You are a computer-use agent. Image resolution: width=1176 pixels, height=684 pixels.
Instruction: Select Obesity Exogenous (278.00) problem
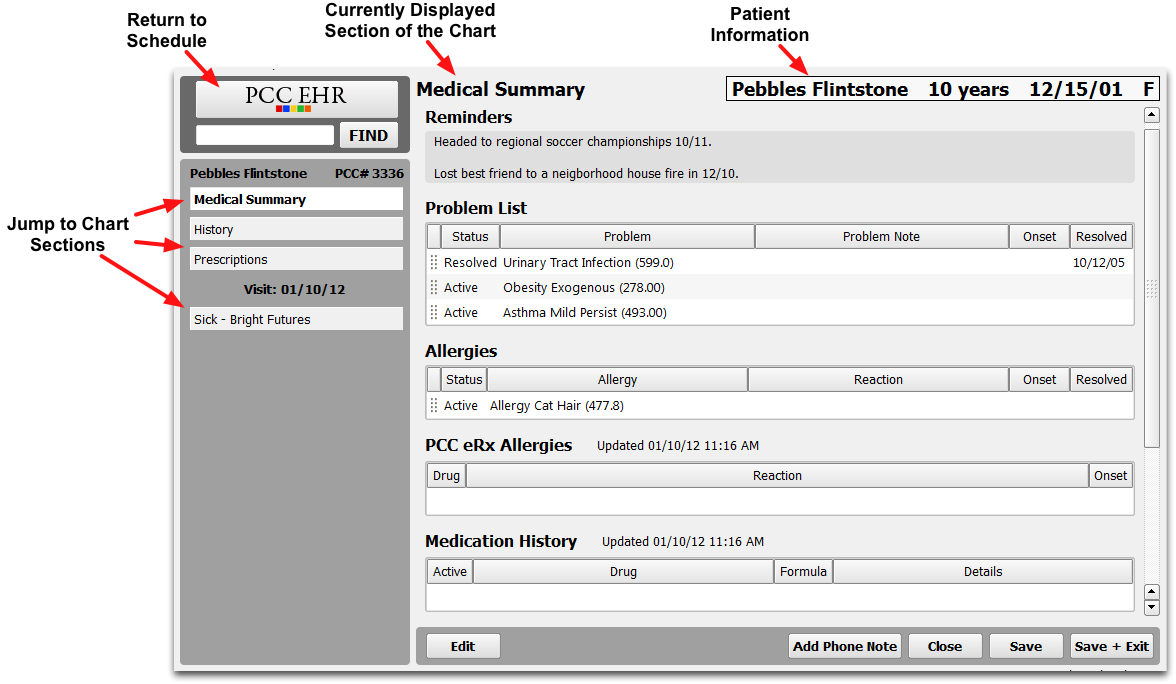tap(584, 287)
